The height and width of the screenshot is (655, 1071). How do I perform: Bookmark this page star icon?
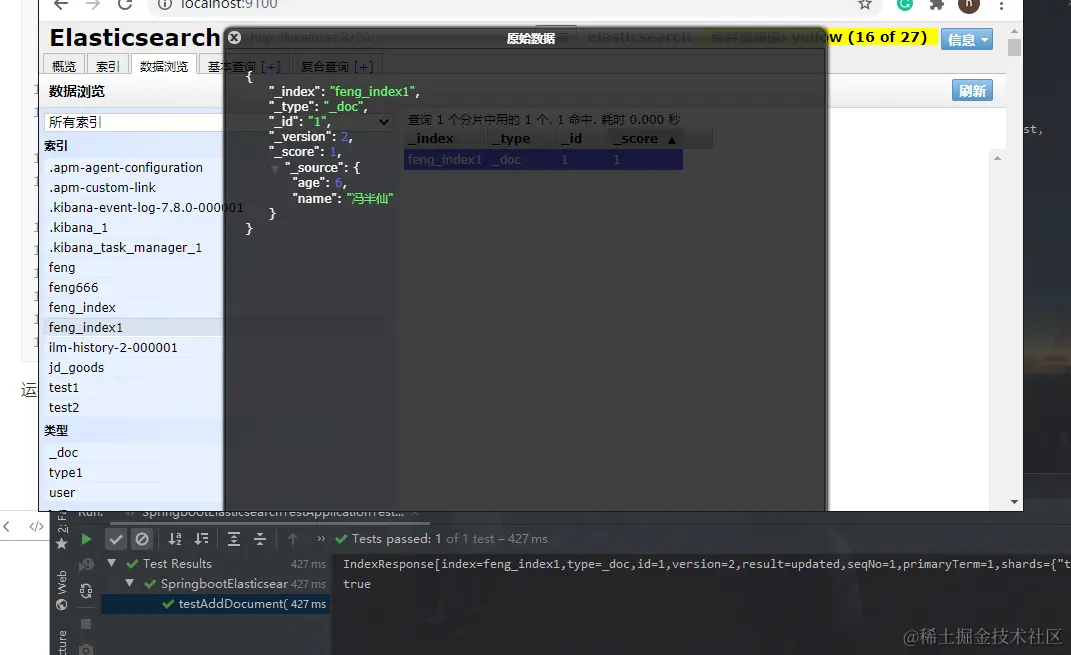click(x=865, y=4)
